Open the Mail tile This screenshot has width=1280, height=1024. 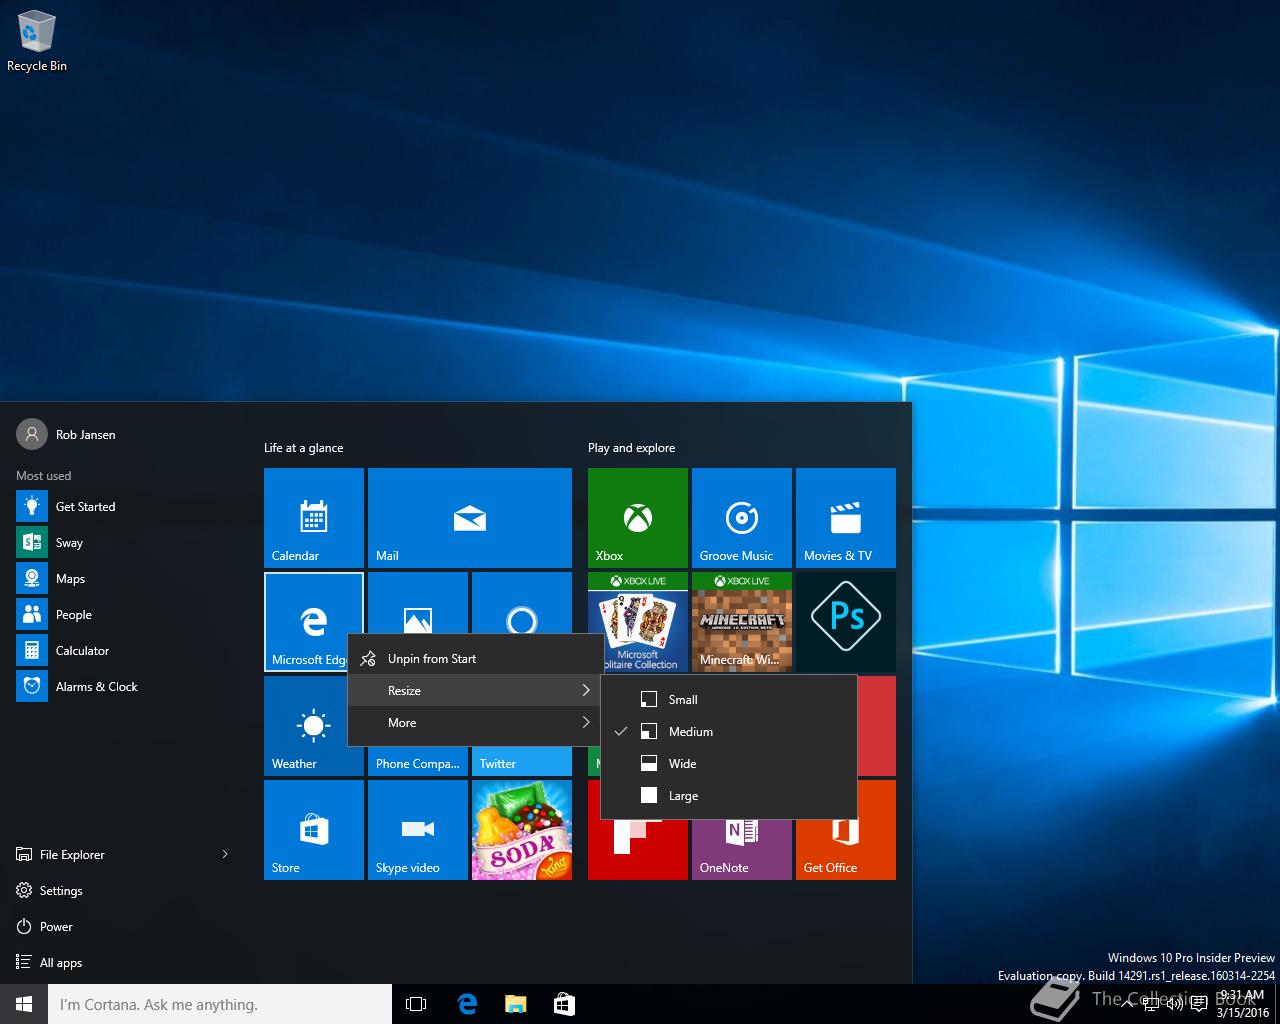470,518
